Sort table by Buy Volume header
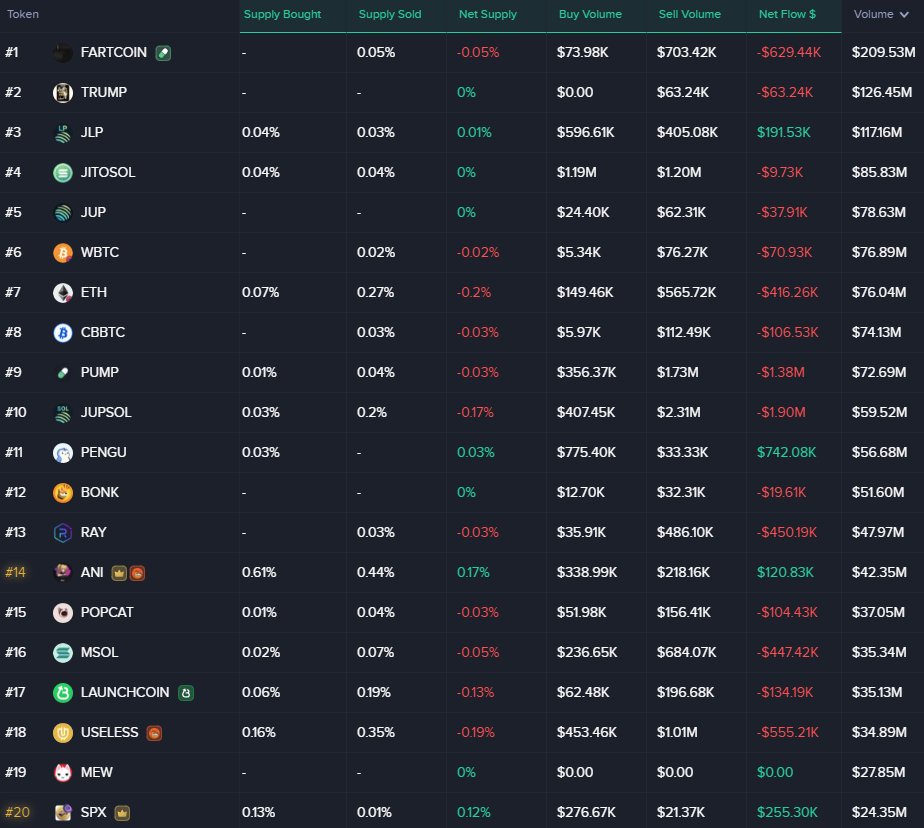The image size is (924, 828). pos(590,14)
